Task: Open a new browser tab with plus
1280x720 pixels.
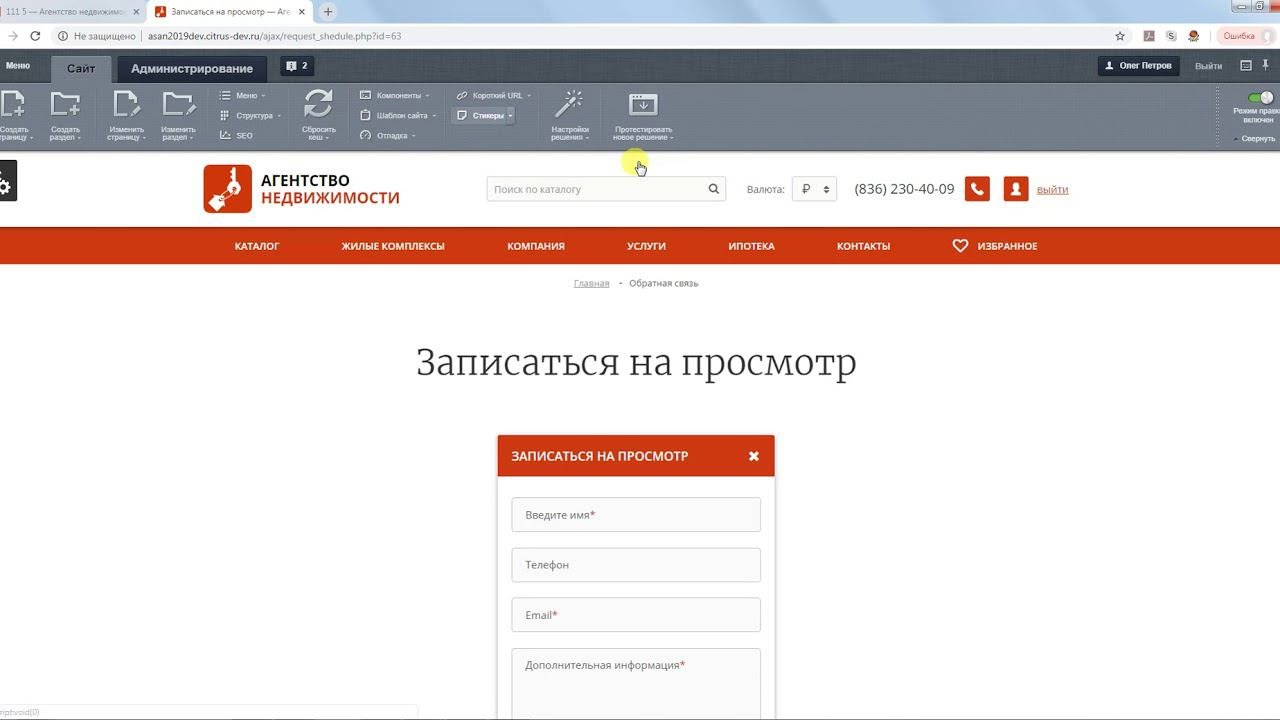Action: pyautogui.click(x=327, y=12)
